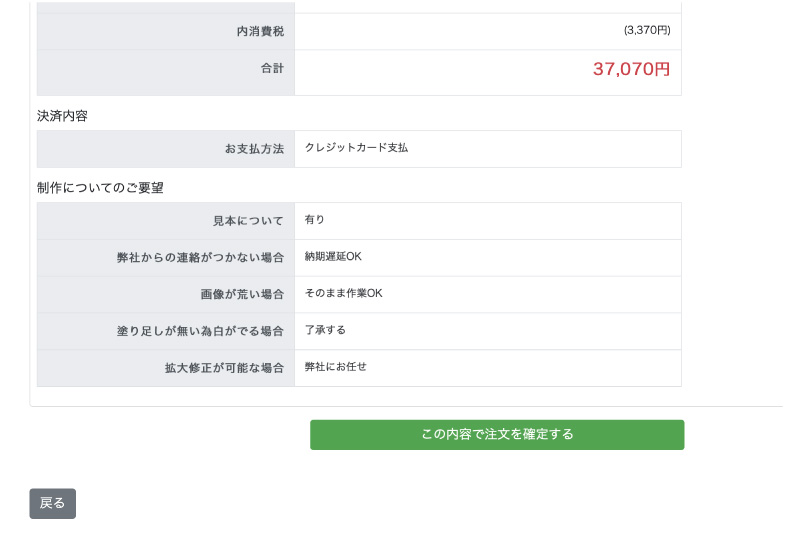Click the green この内容で注文を確定する button
800x540 pixels.
click(x=497, y=435)
